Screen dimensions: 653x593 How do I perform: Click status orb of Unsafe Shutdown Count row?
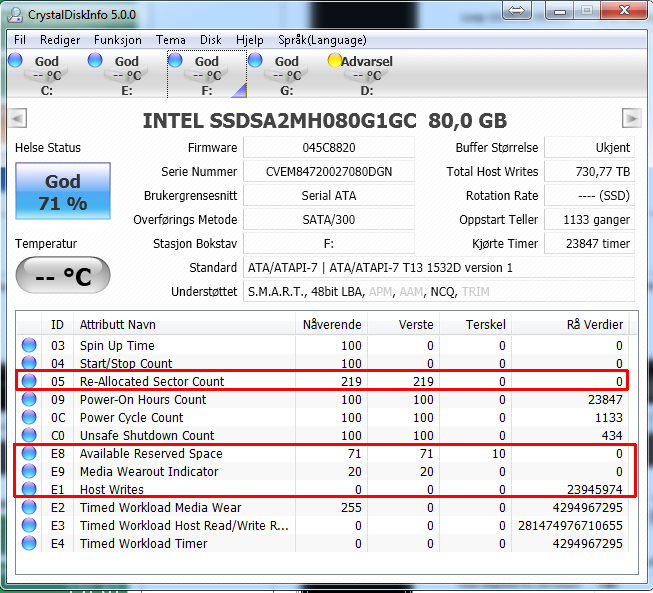pos(29,435)
